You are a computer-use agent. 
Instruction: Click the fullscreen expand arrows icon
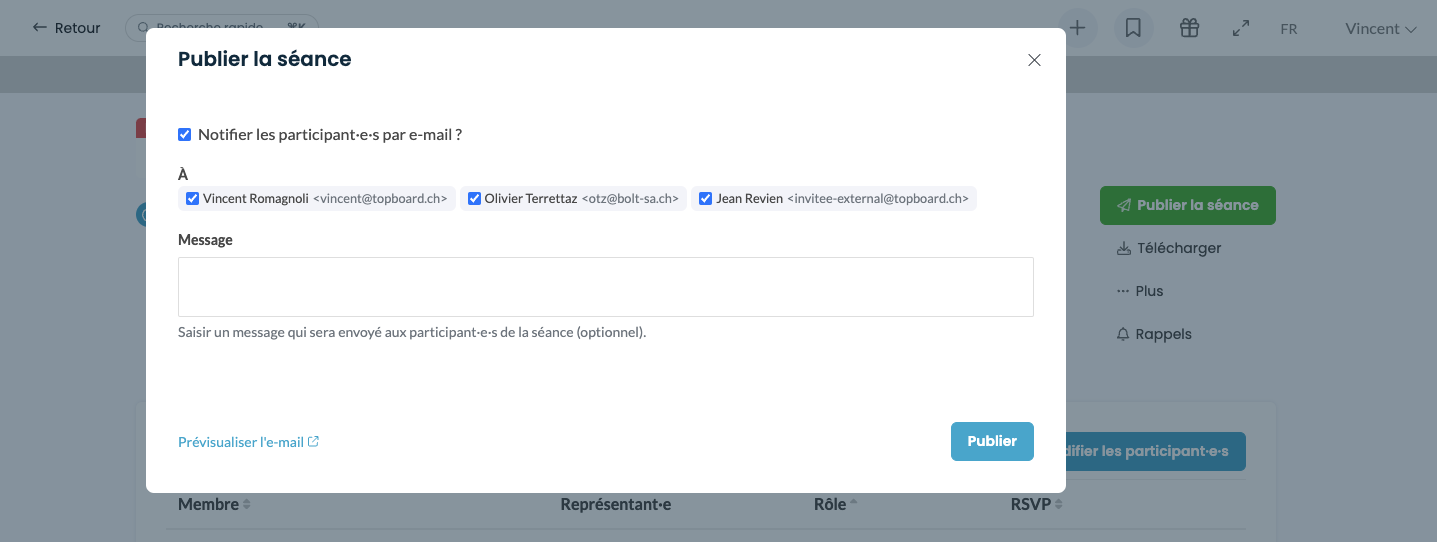pos(1241,28)
